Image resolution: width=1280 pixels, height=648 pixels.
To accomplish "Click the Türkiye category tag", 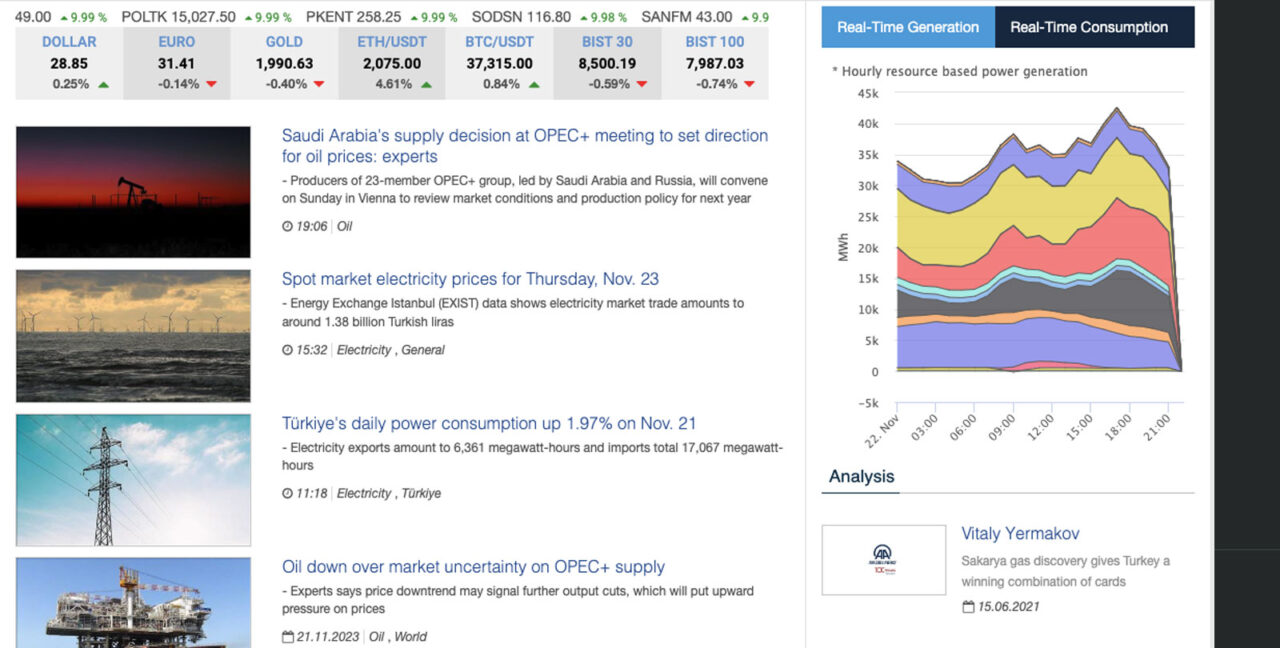I will click(x=423, y=493).
